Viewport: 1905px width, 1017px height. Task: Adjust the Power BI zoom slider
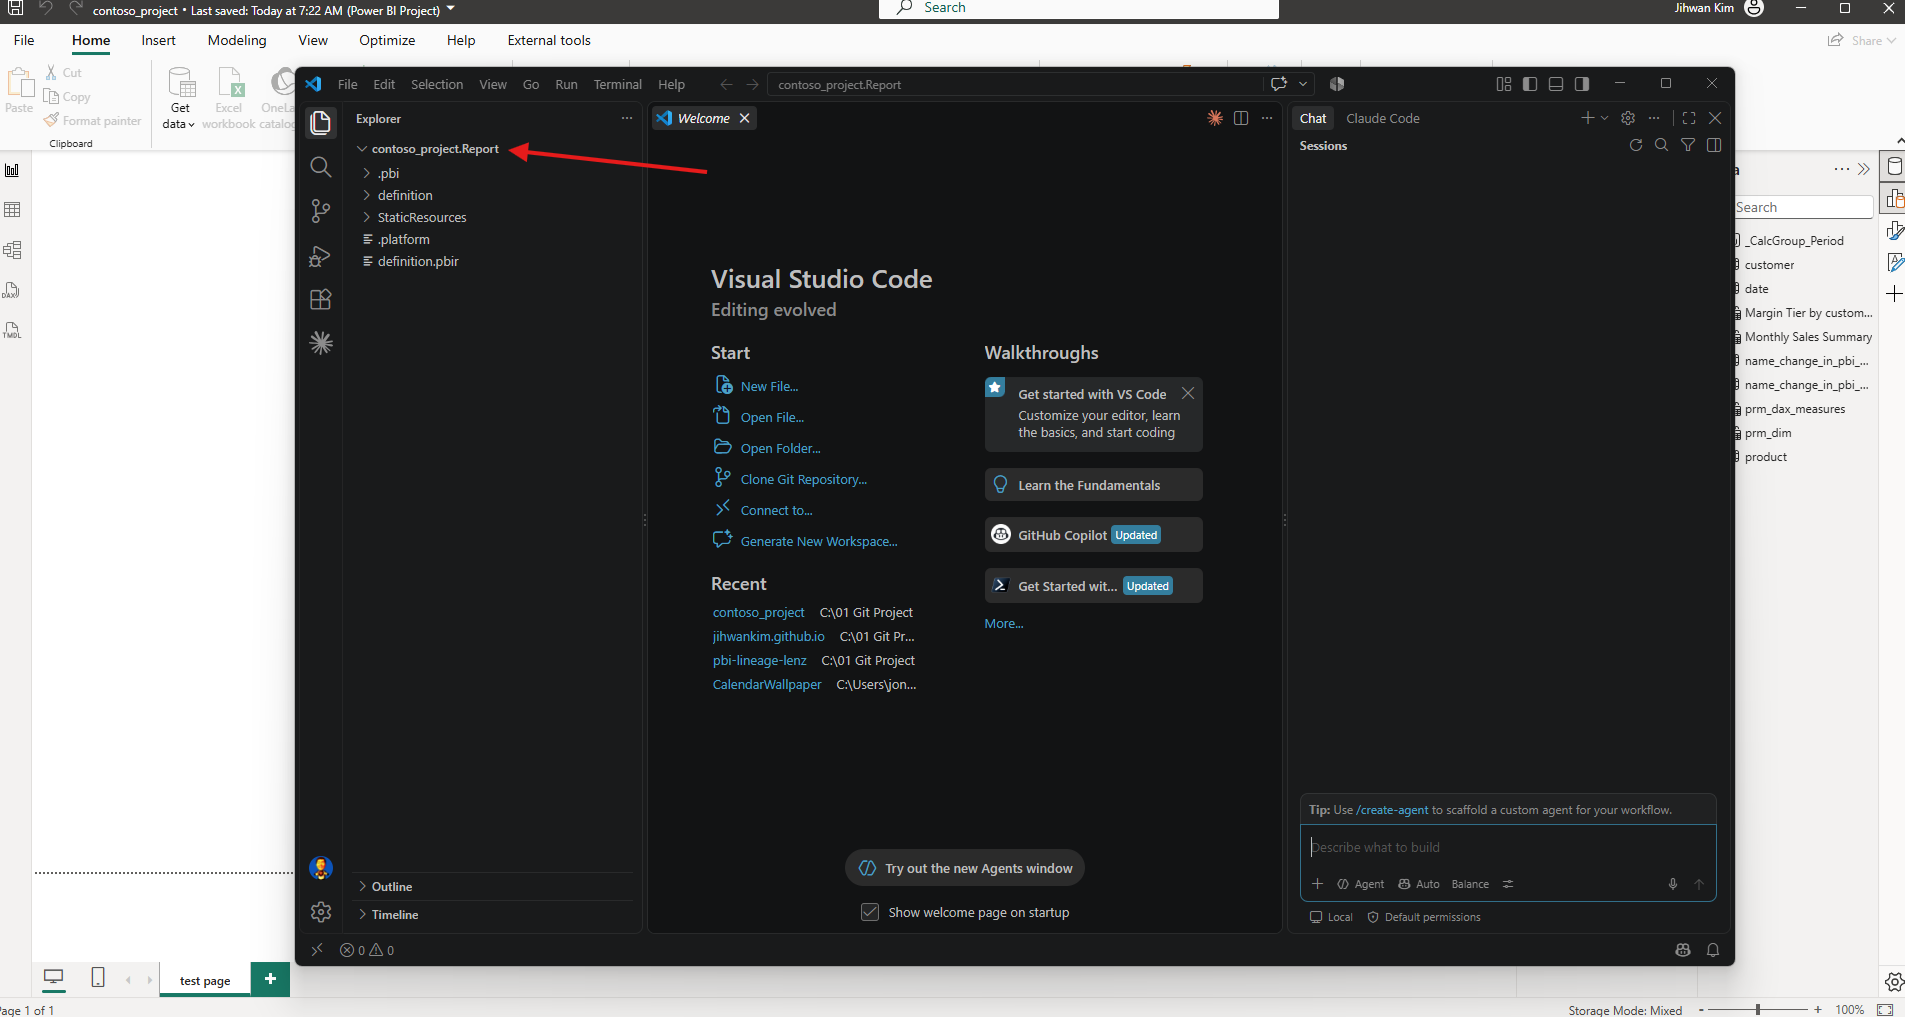pos(1758,1009)
